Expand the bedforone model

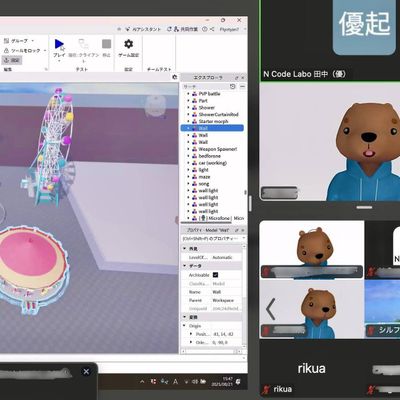tap(188, 156)
